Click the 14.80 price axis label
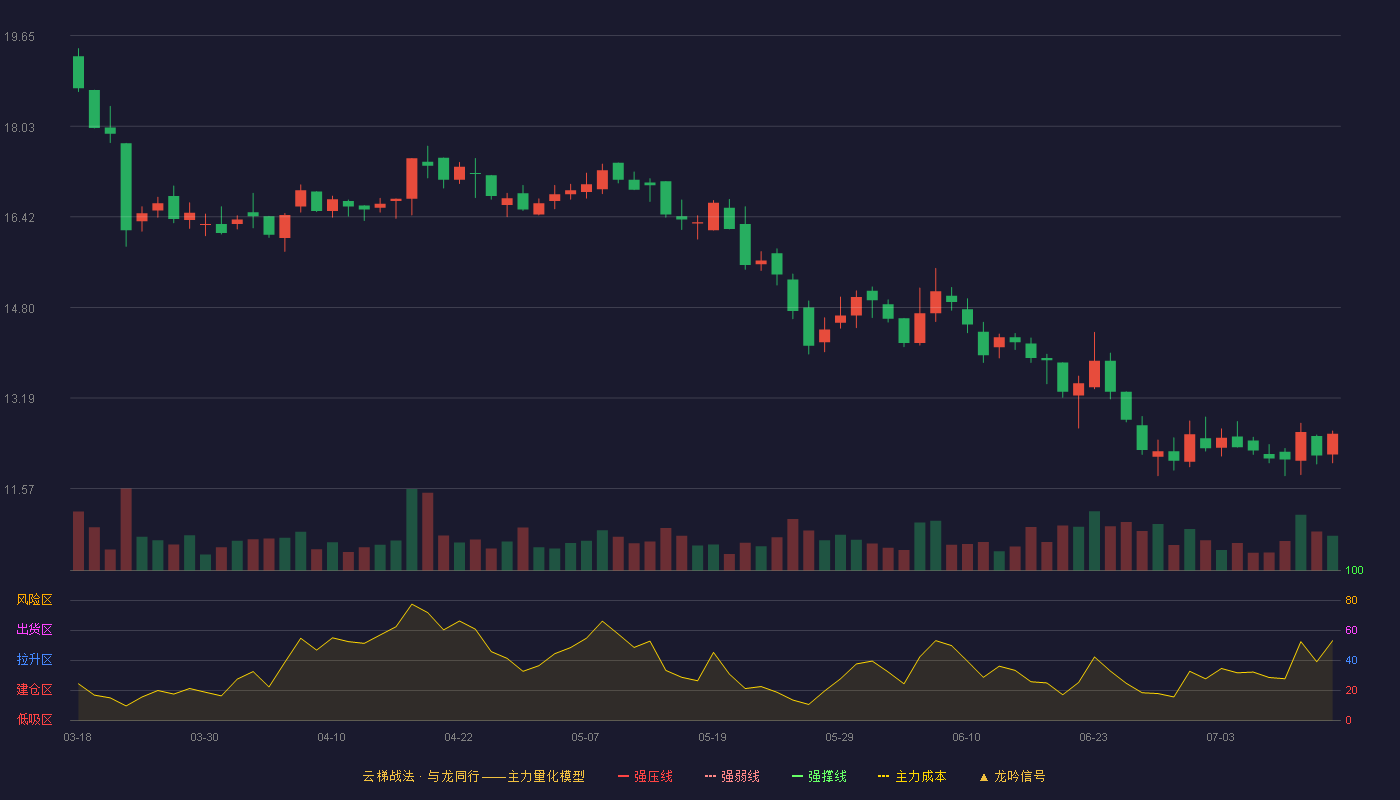Image resolution: width=1400 pixels, height=800 pixels. tap(19, 308)
